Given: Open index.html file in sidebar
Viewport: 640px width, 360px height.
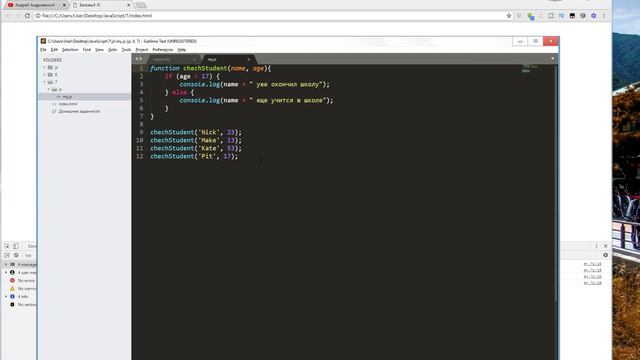Looking at the screenshot, I should point(68,104).
